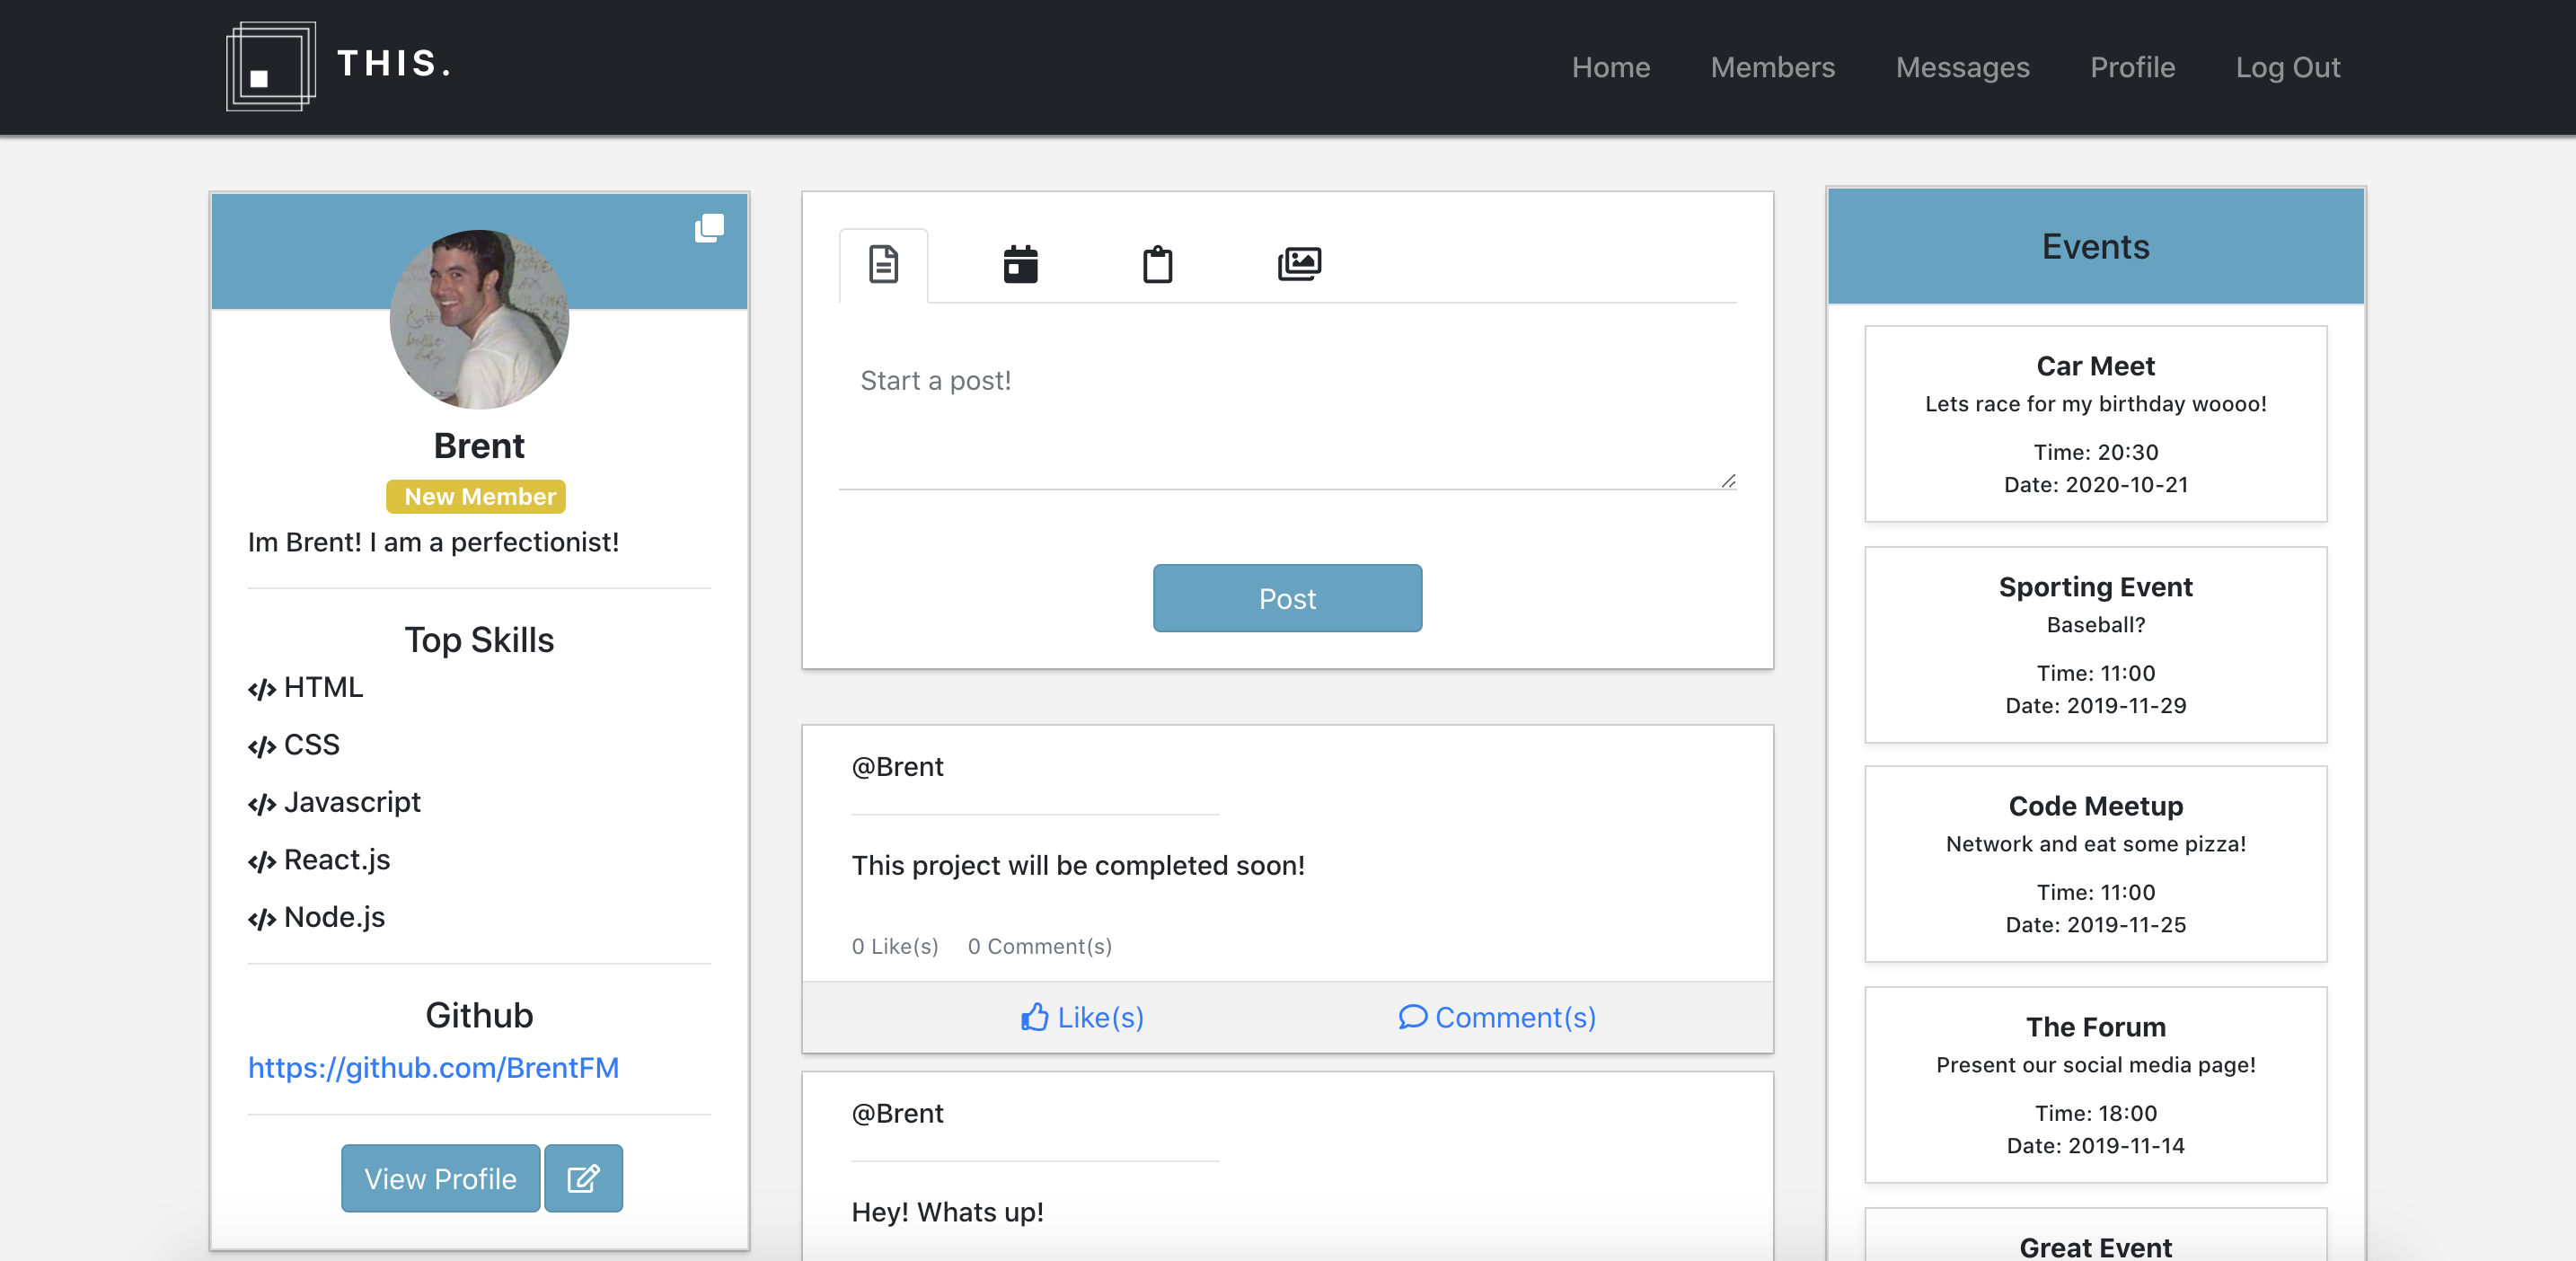The image size is (2576, 1261).
Task: Switch to the calendar event tab
Action: pyautogui.click(x=1020, y=264)
